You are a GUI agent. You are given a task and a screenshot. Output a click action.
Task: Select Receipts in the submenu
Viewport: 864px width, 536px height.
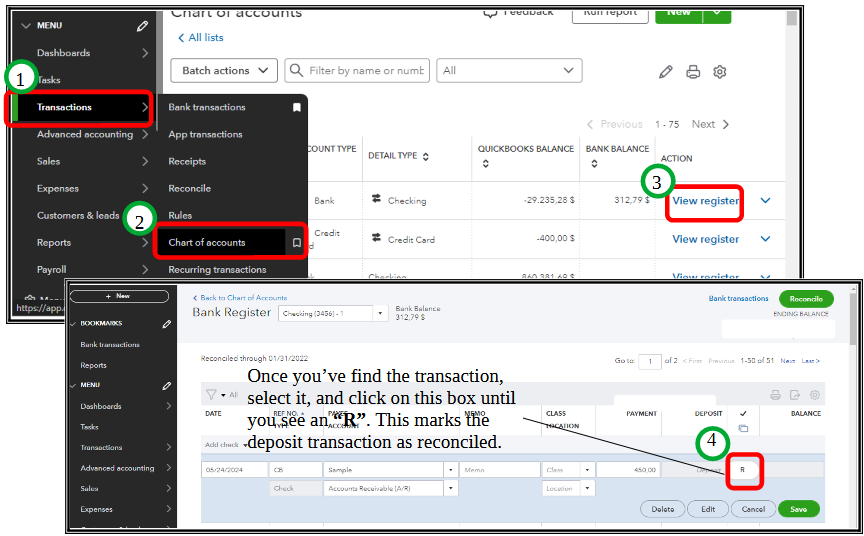pos(187,161)
